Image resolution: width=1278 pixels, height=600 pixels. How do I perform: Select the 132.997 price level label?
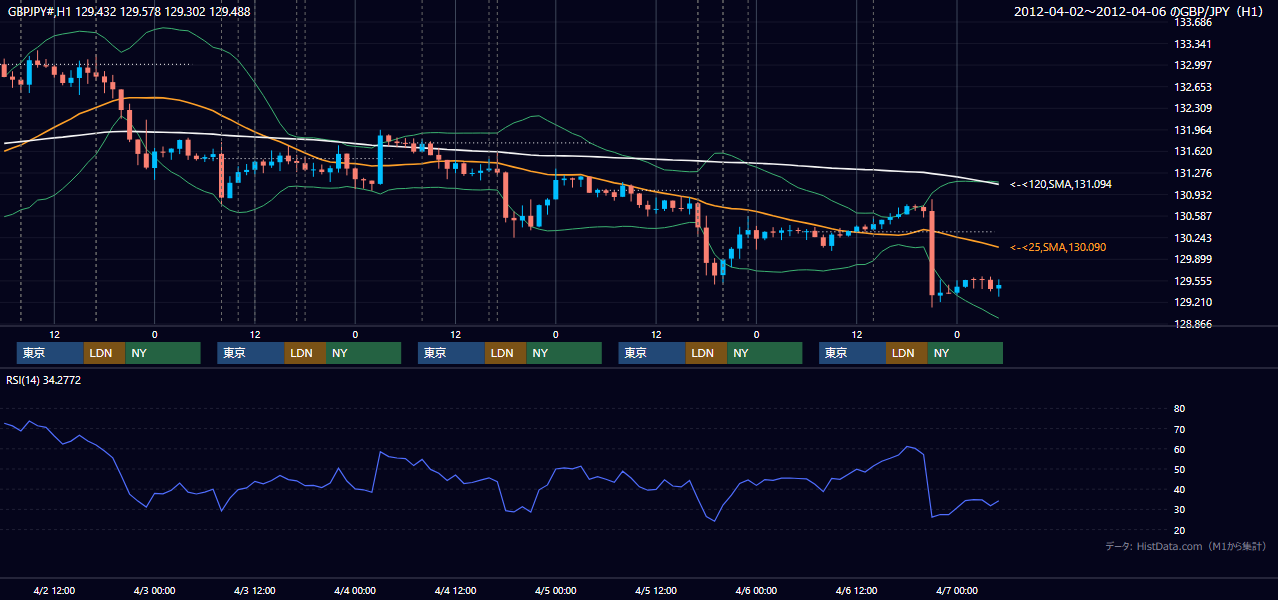(1194, 66)
